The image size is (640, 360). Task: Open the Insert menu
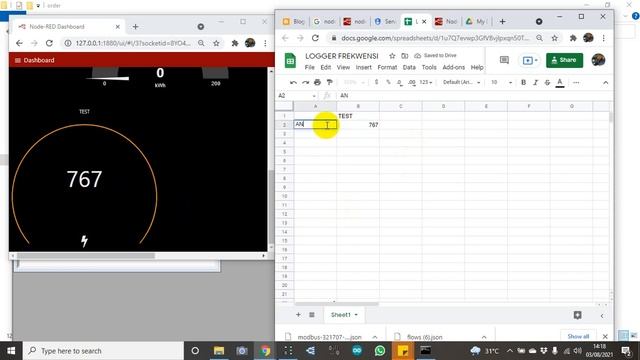(363, 67)
